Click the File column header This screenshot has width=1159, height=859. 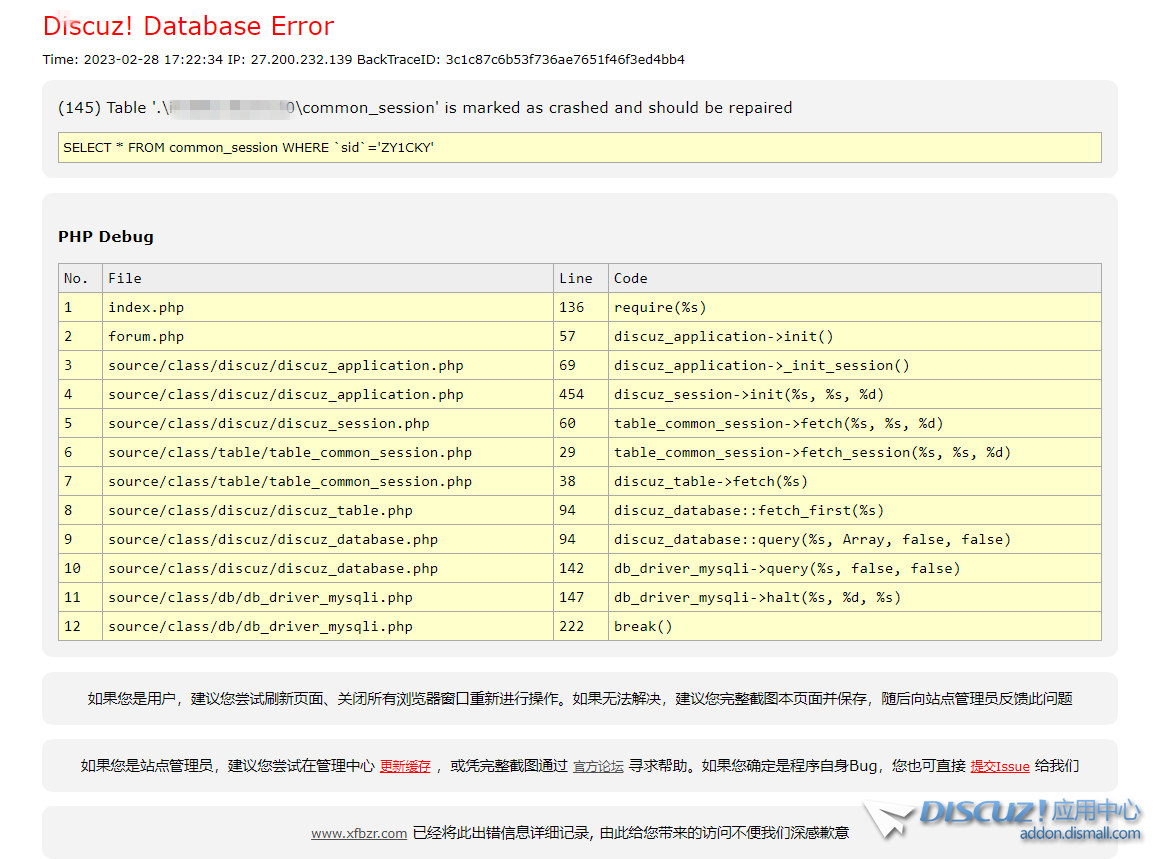point(125,278)
